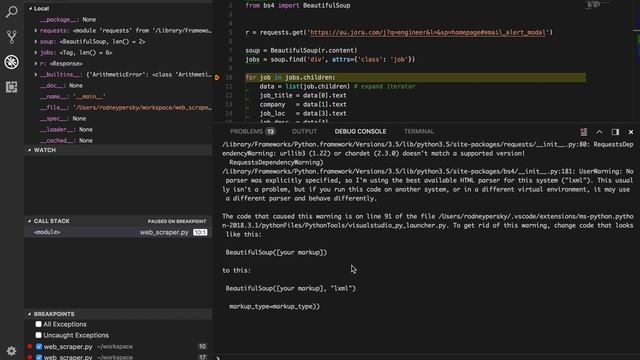Collapse the WATCH section
Image resolution: width=640 pixels, height=360 pixels.
[x=30, y=150]
